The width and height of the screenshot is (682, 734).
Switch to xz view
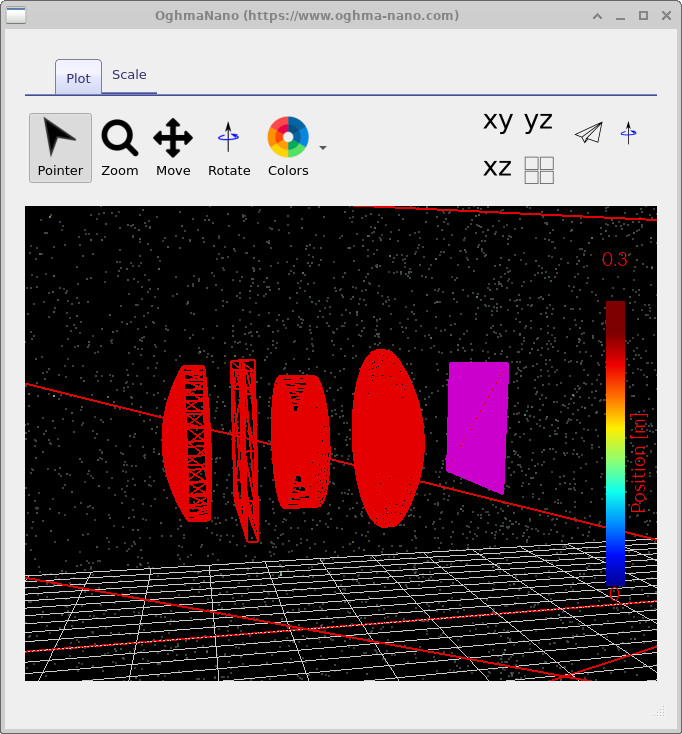pyautogui.click(x=497, y=168)
